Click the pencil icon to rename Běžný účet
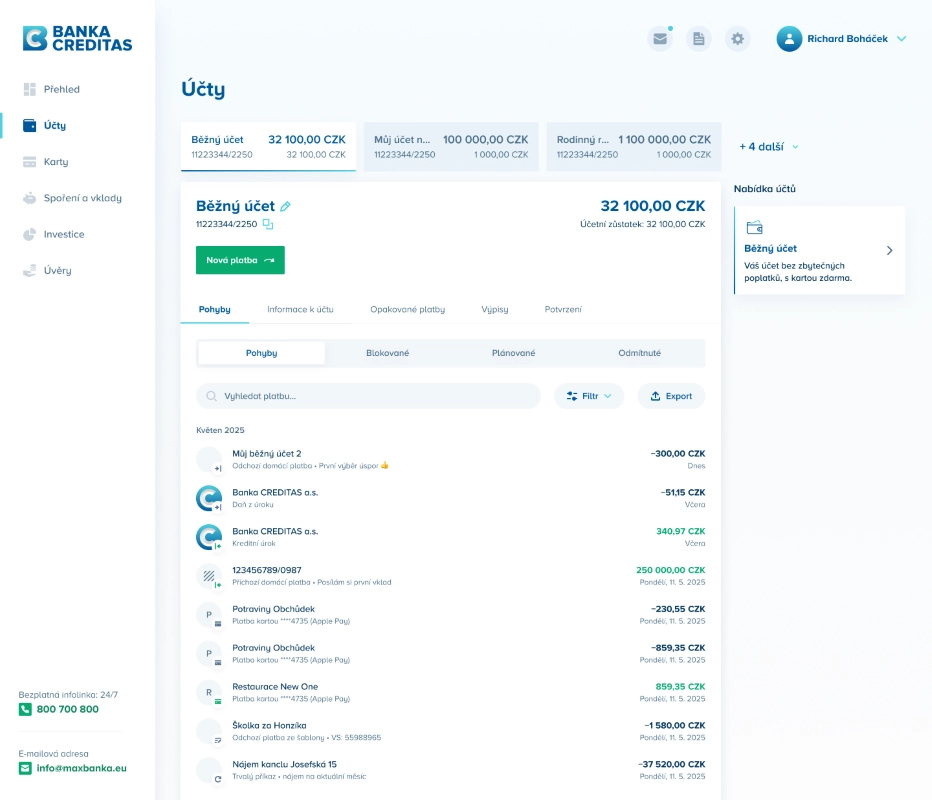The image size is (932, 800). [x=286, y=206]
